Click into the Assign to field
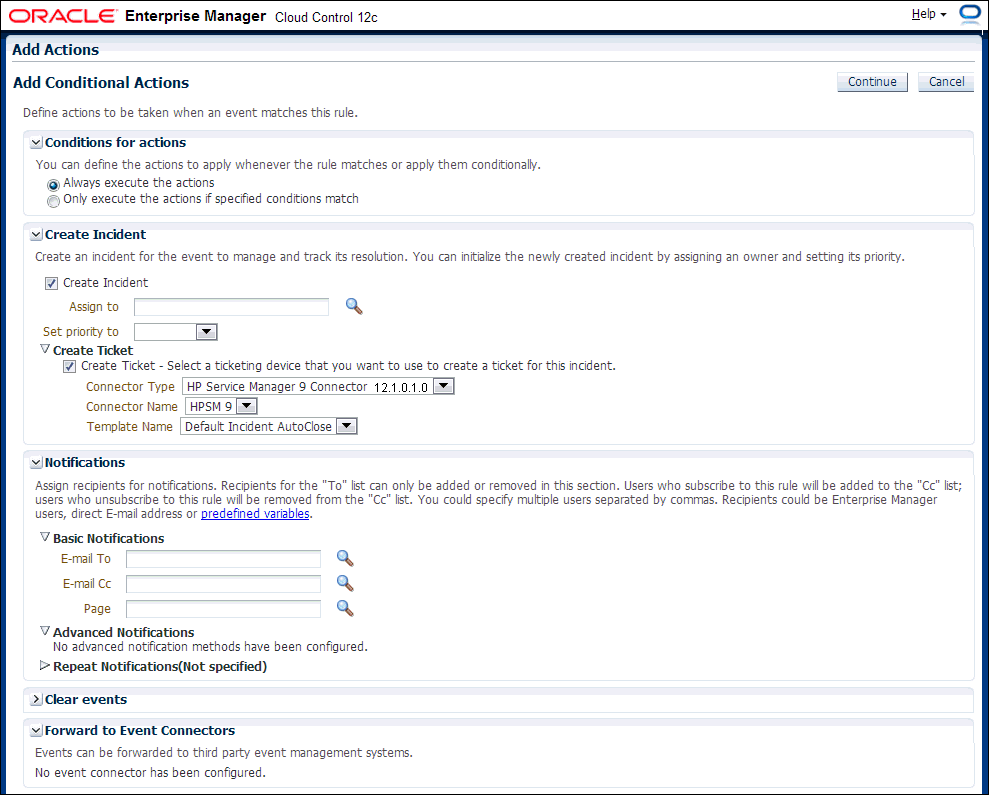Viewport: 989px width, 795px height. pyautogui.click(x=231, y=307)
